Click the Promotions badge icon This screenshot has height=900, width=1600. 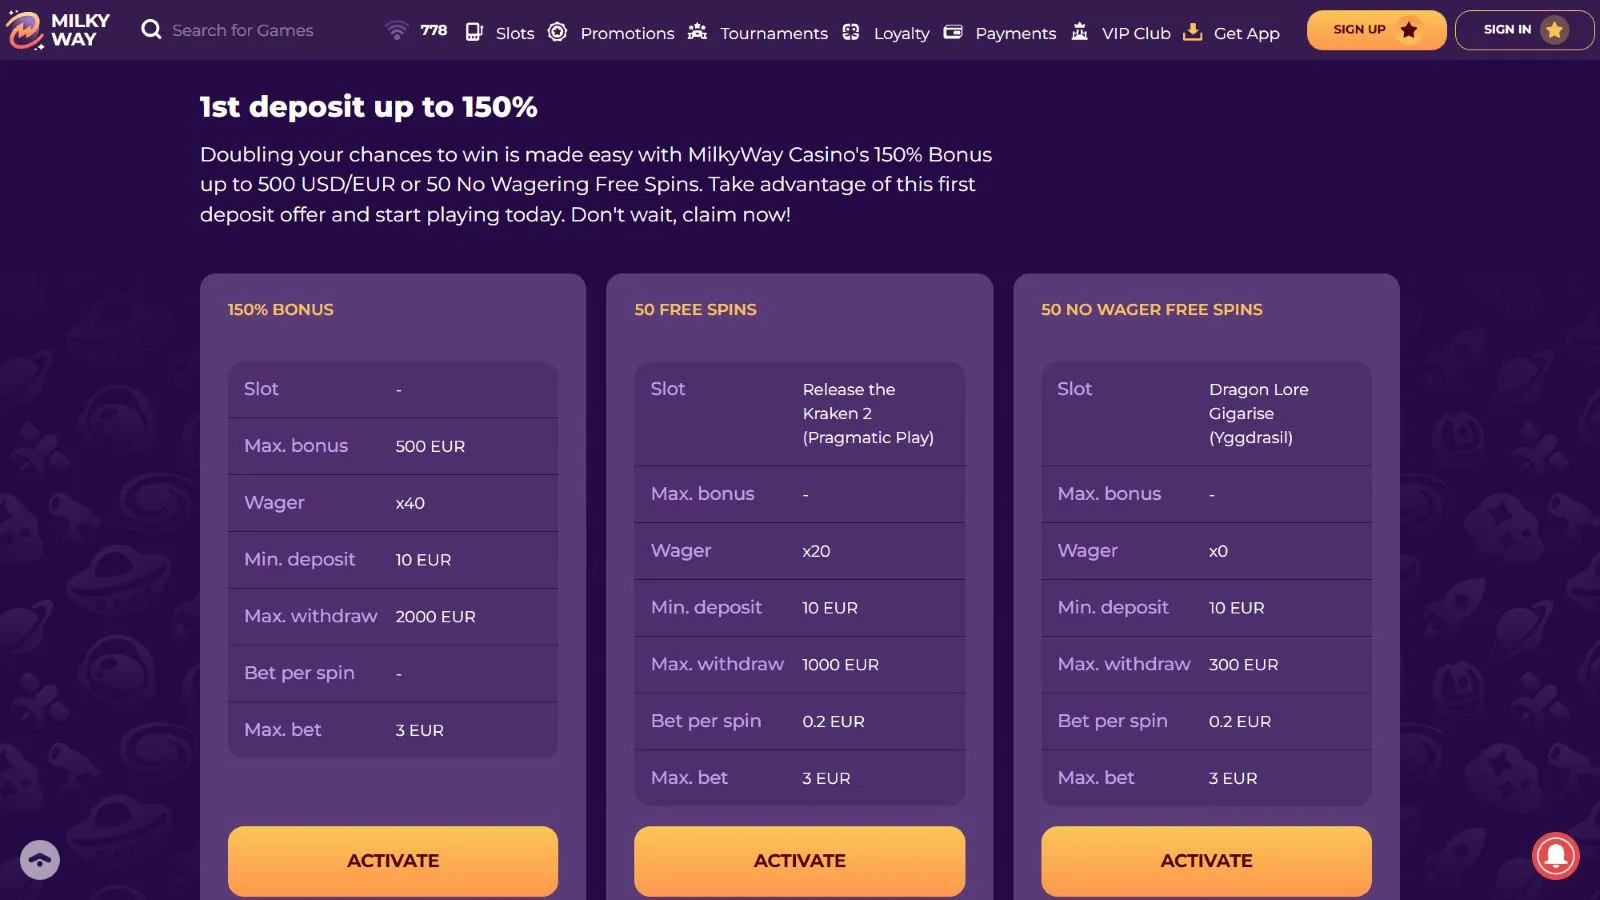coord(558,32)
